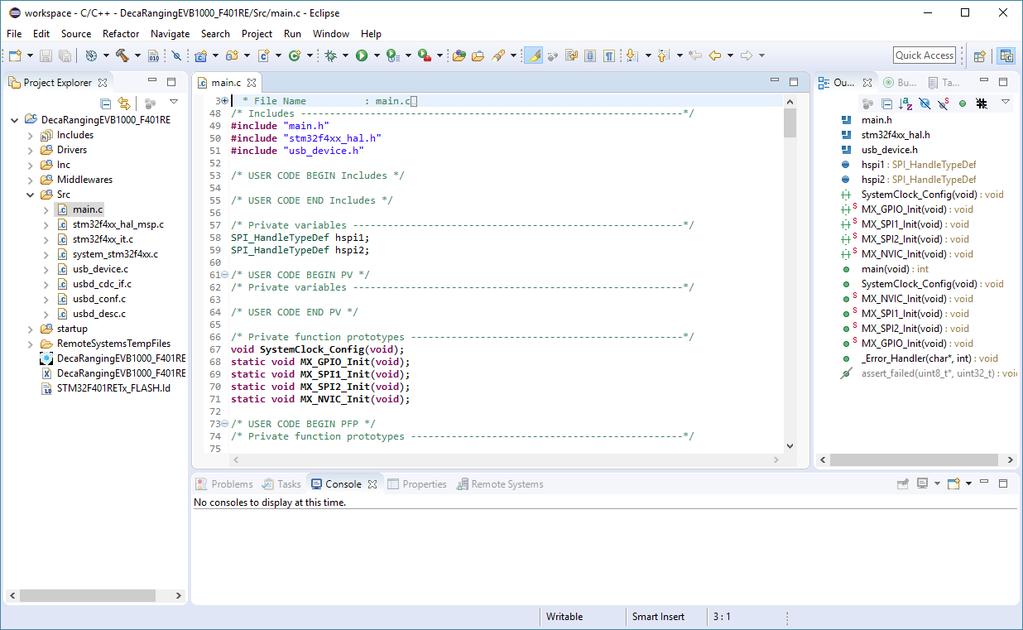Image resolution: width=1023 pixels, height=630 pixels.
Task: Click the External Tools run icon
Action: (x=424, y=55)
